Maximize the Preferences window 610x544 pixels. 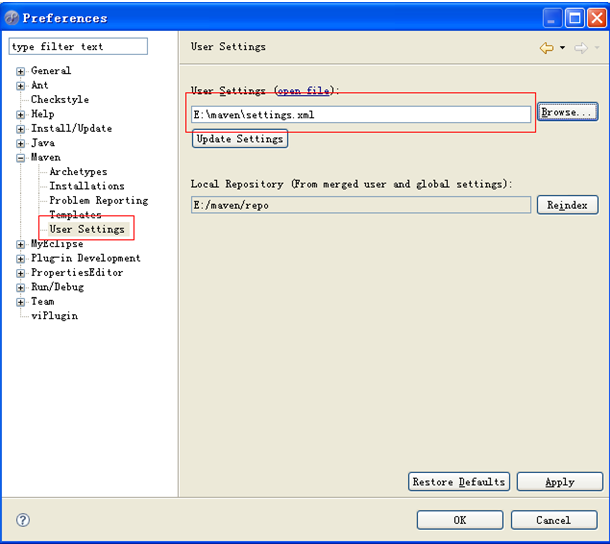click(x=575, y=18)
